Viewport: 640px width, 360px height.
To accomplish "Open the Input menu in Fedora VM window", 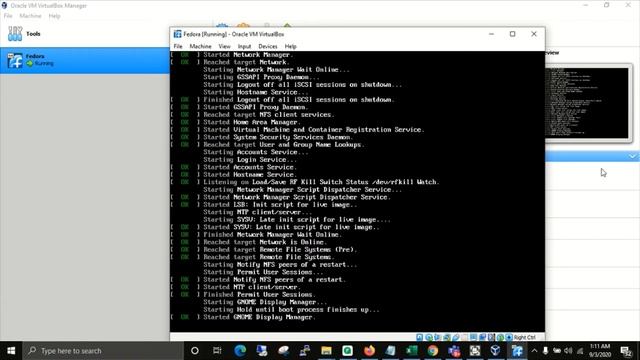I will [244, 47].
